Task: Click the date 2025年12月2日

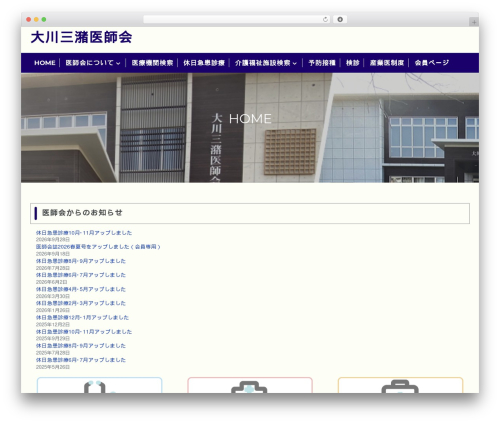Action: (53, 324)
